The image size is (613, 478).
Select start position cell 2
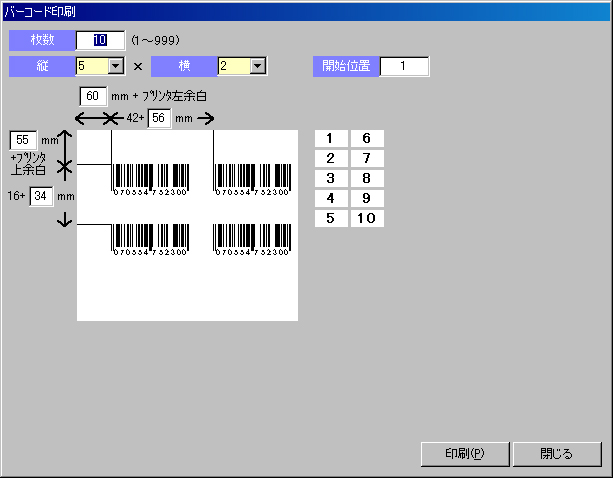pos(331,158)
